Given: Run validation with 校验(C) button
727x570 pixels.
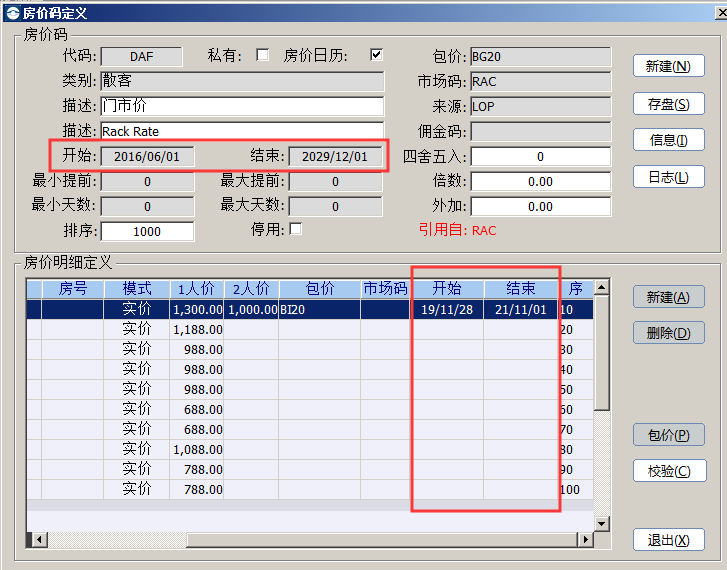Looking at the screenshot, I should coord(668,471).
